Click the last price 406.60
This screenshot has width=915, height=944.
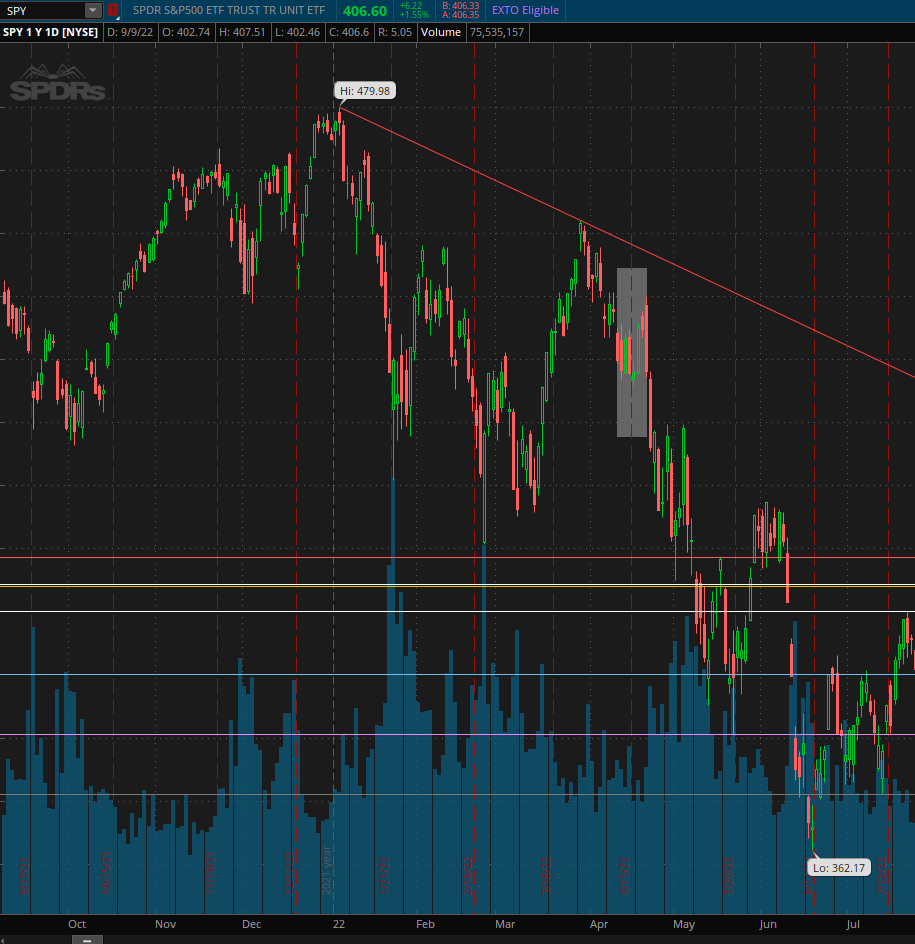(365, 11)
